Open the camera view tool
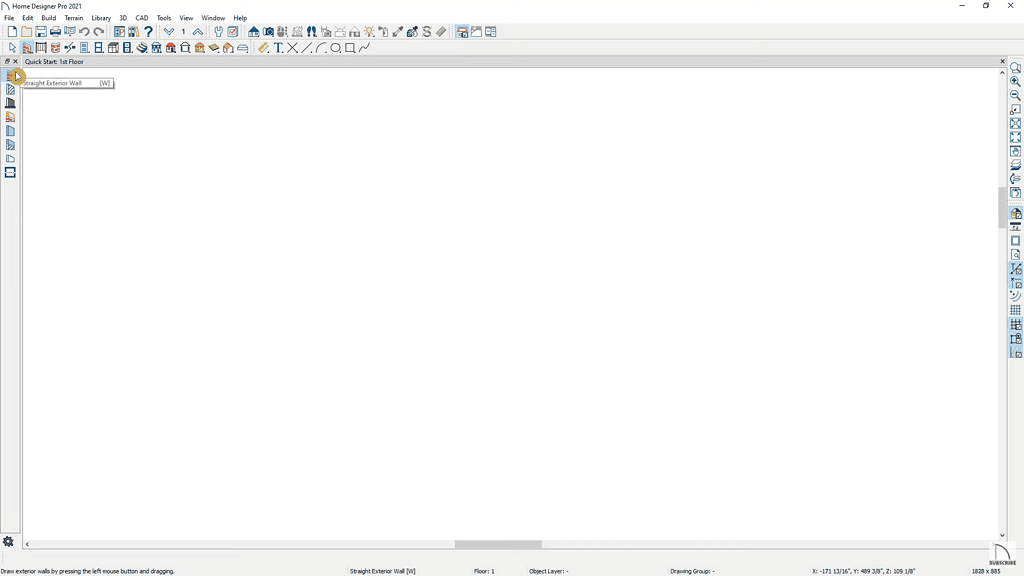 (x=268, y=31)
